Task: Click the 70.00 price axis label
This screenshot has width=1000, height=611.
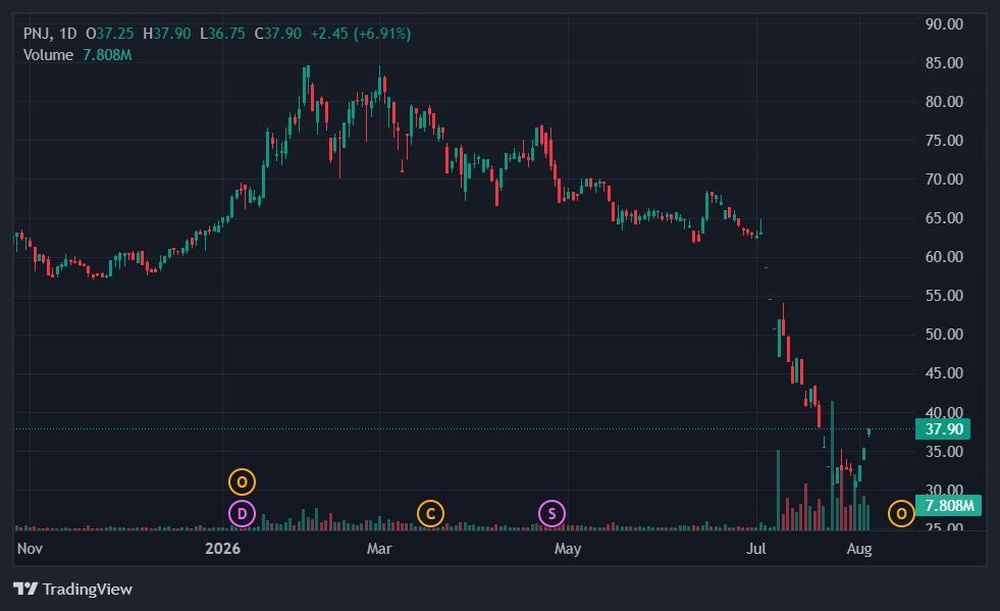Action: [x=944, y=179]
